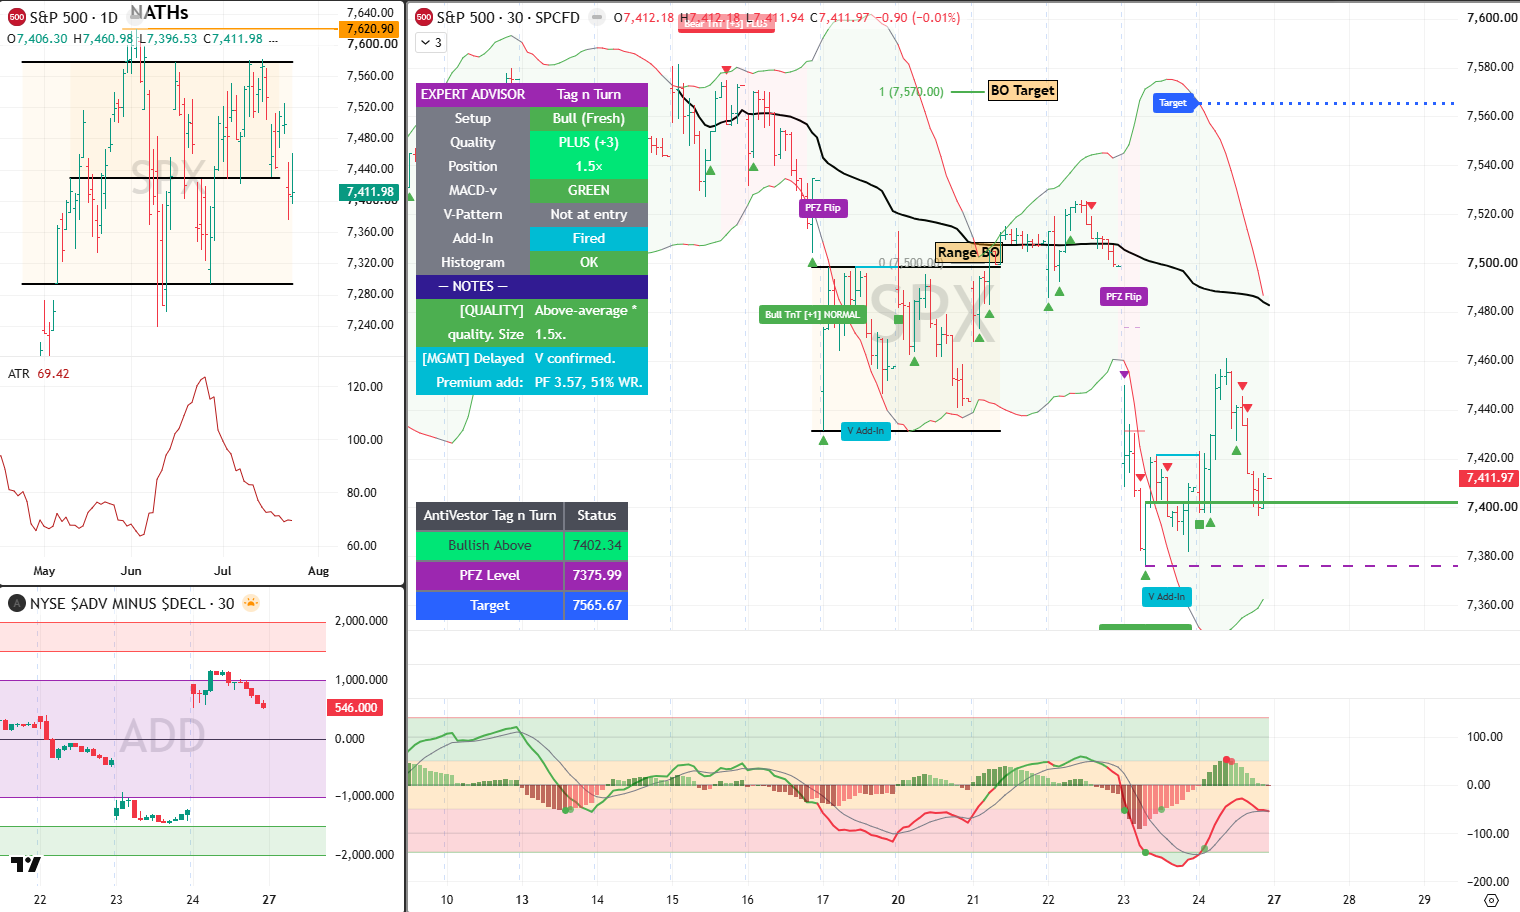Click the 'NATHs' text on daily chart
Screen dimensions: 1520x912
(x=159, y=12)
